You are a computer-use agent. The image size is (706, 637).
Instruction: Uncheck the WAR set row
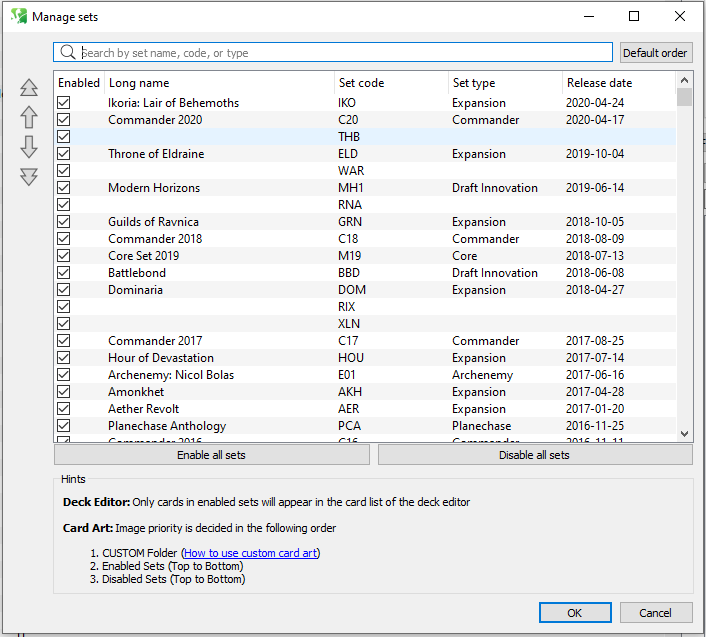(x=63, y=171)
